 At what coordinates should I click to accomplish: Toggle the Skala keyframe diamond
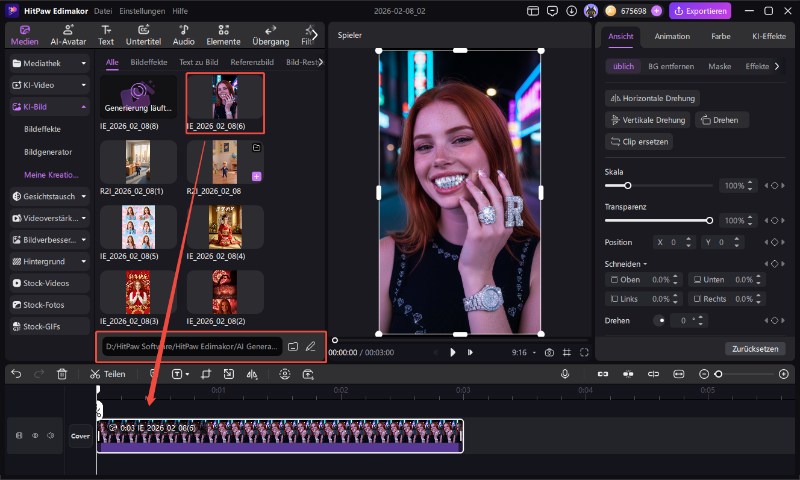(773, 186)
